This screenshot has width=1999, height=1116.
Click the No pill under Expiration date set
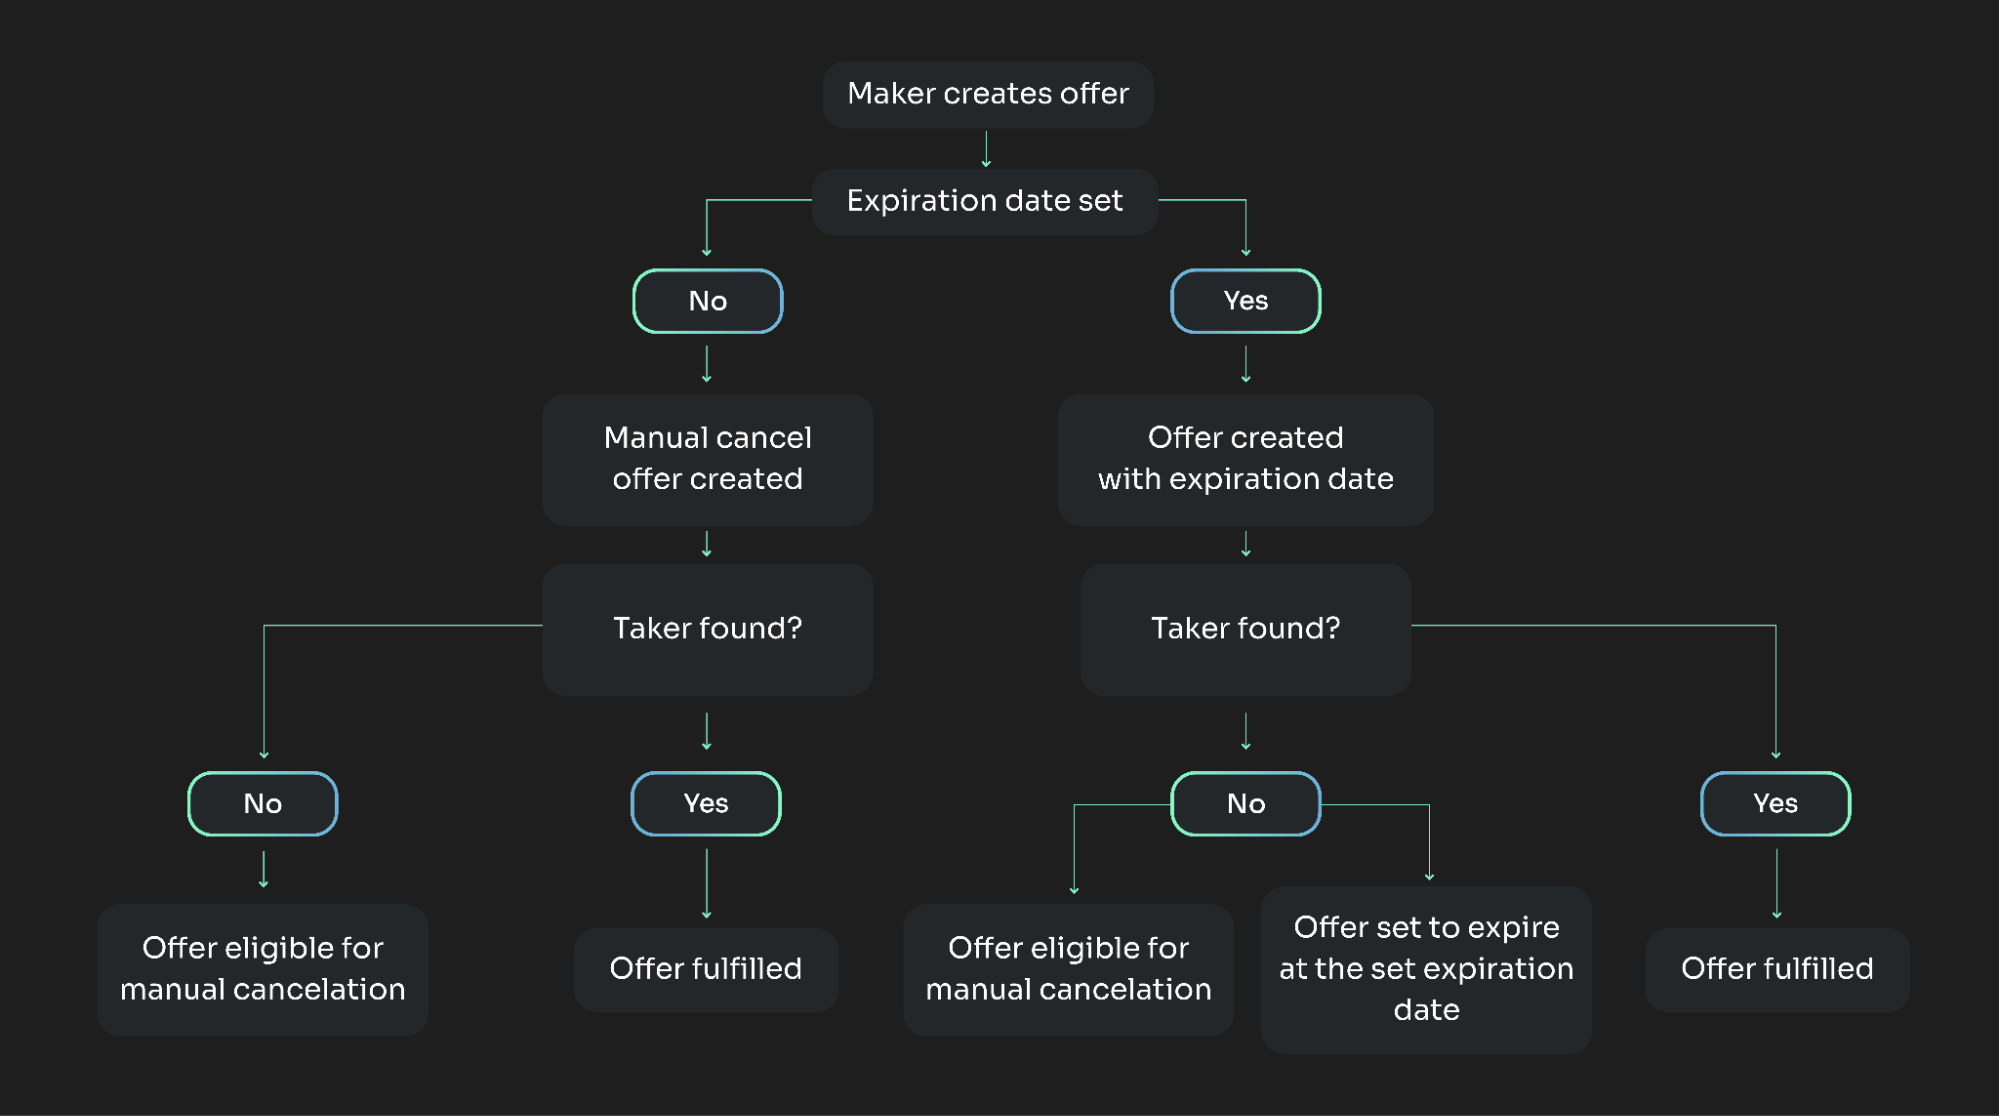pyautogui.click(x=708, y=301)
